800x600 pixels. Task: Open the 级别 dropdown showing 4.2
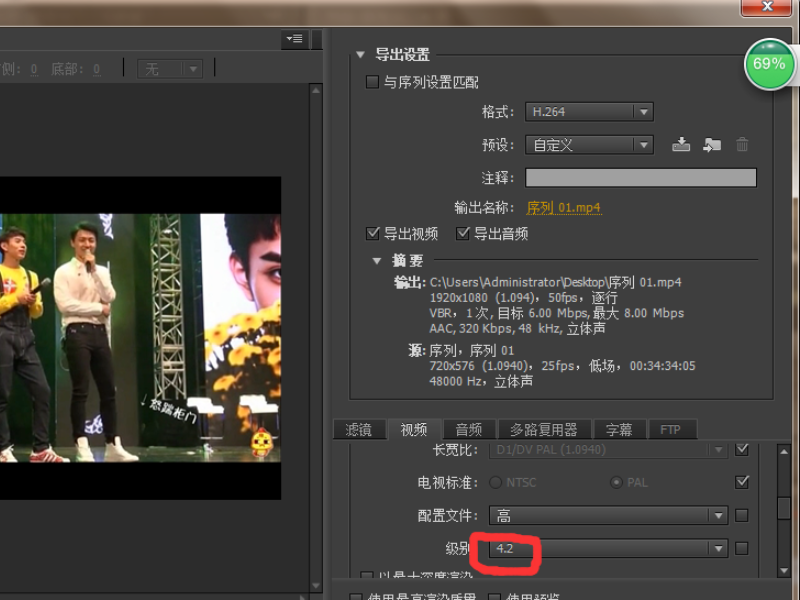pyautogui.click(x=607, y=548)
